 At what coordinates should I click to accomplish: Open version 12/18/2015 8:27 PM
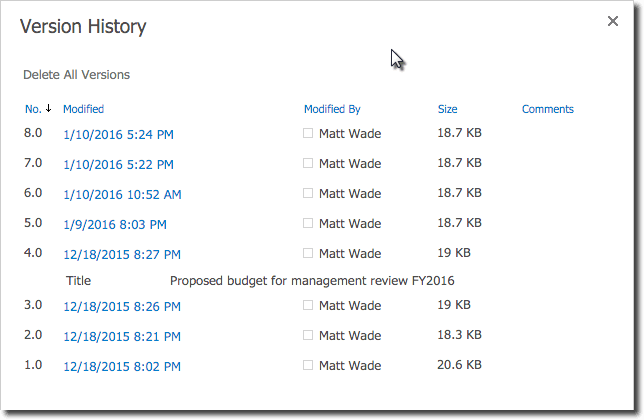[x=122, y=254]
